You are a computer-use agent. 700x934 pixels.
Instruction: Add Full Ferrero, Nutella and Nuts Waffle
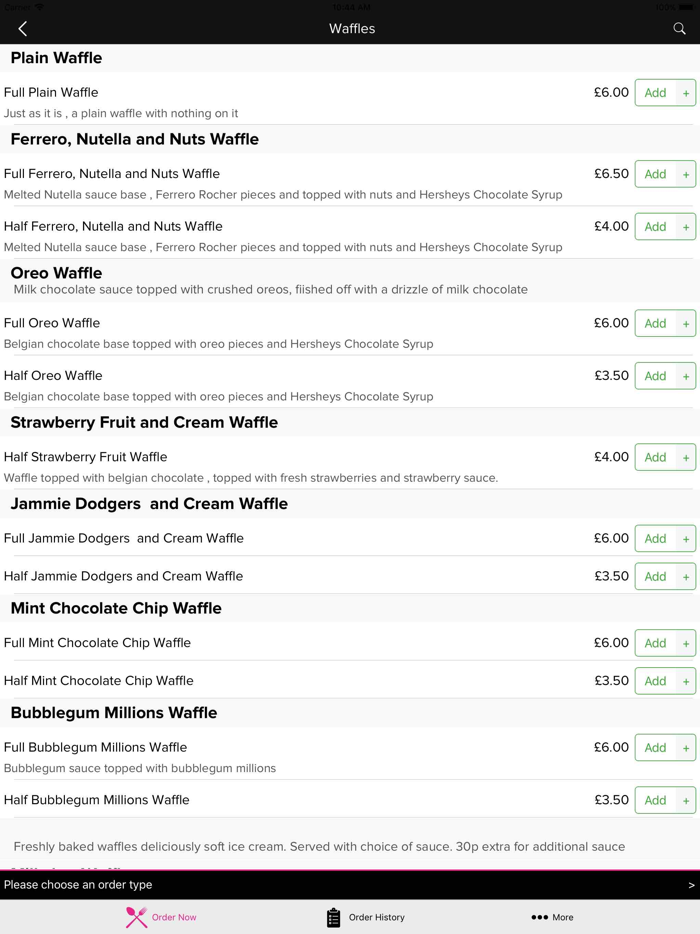click(665, 174)
